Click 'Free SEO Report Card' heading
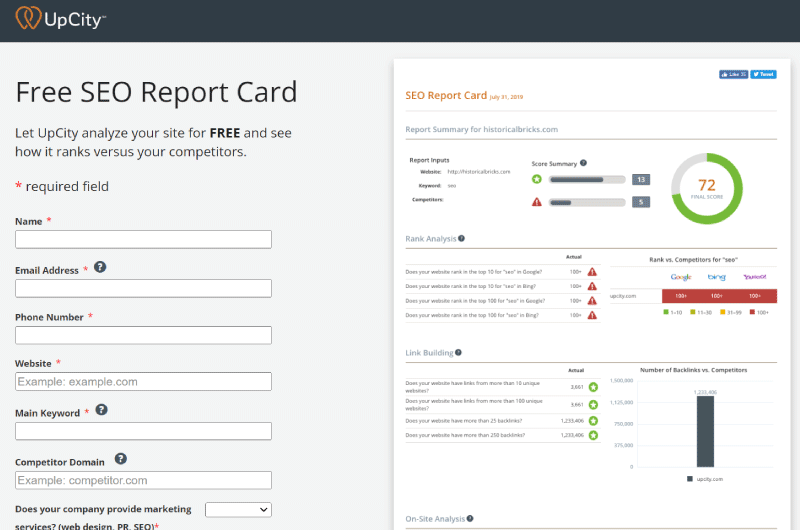This screenshot has width=800, height=530. click(156, 92)
